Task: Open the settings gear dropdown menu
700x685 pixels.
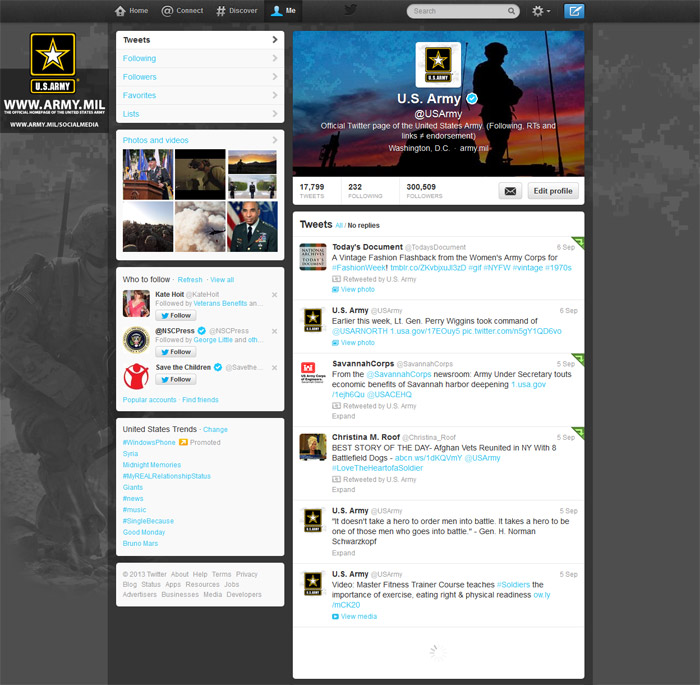Action: click(541, 11)
